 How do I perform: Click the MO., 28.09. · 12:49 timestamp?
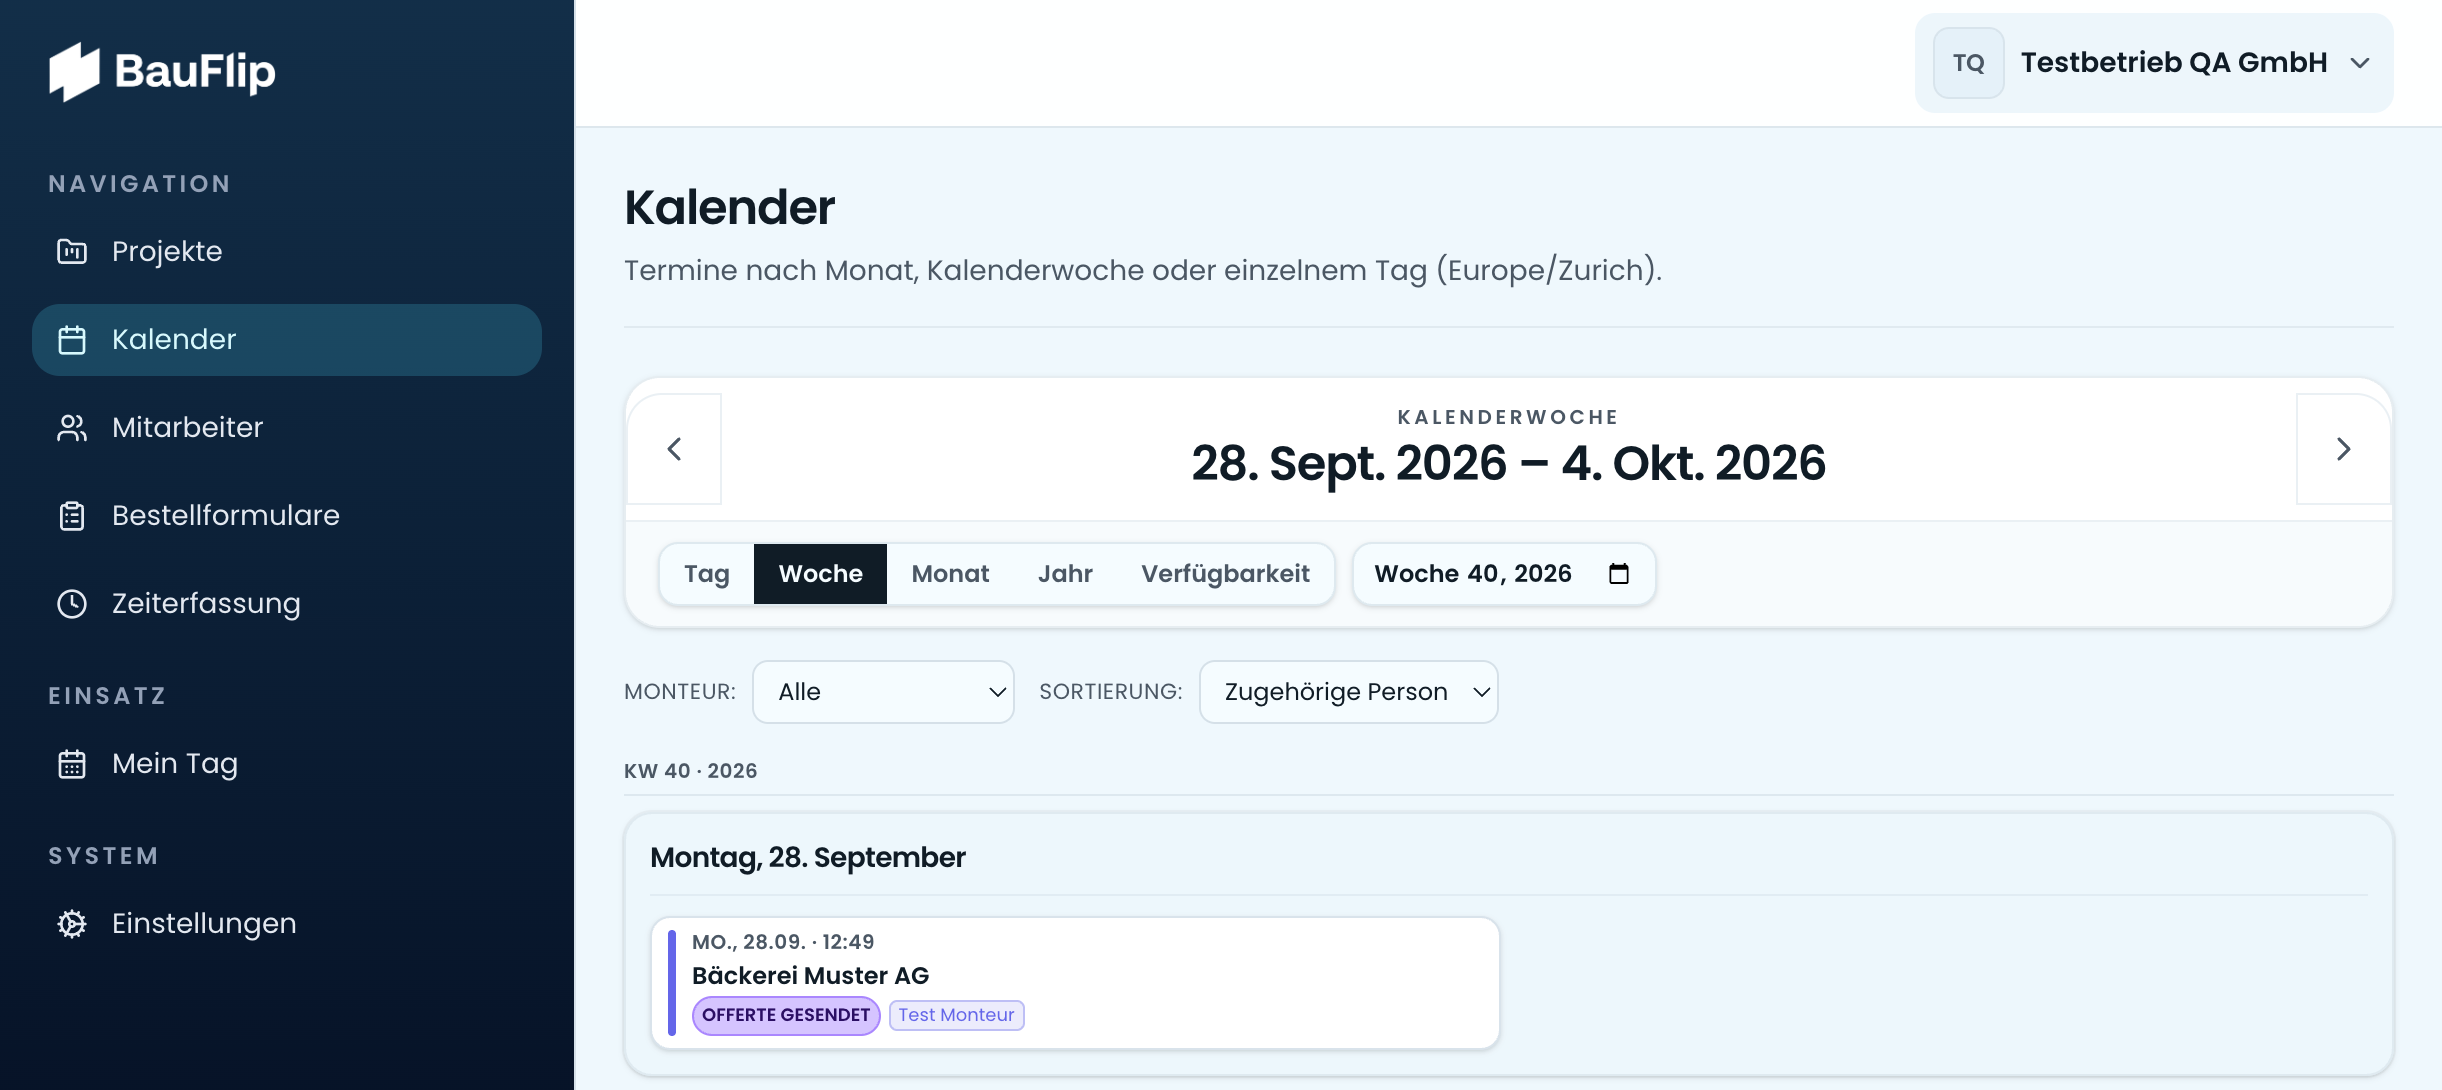(x=783, y=942)
